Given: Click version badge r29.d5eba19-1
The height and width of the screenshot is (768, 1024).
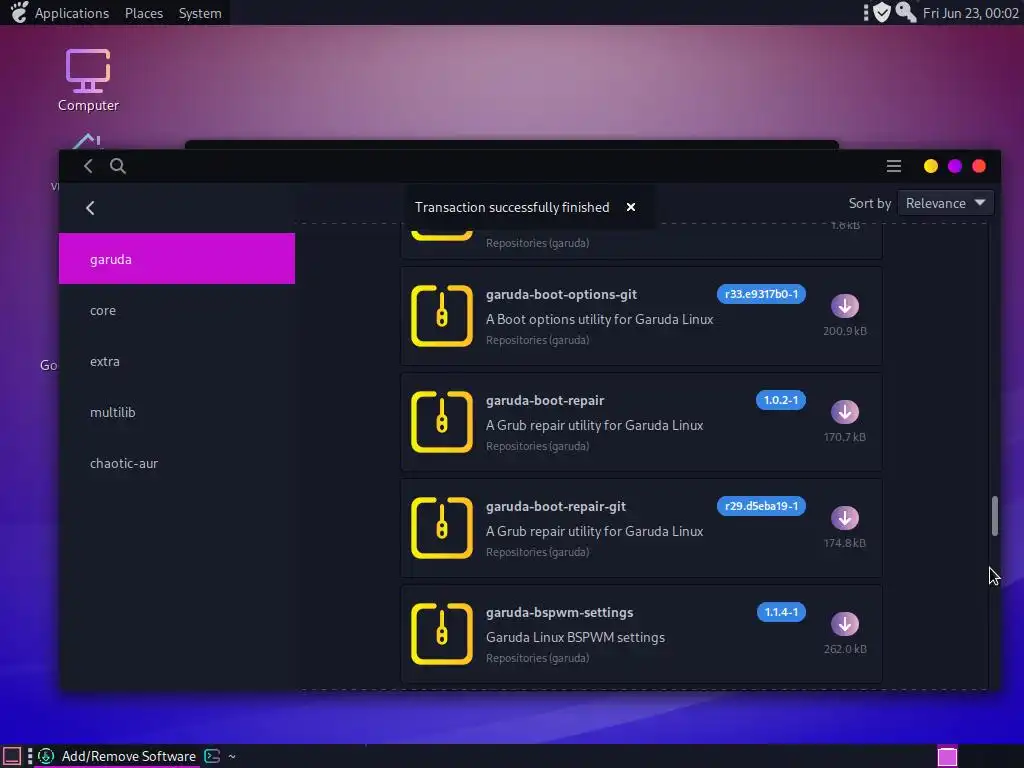Looking at the screenshot, I should 761,505.
